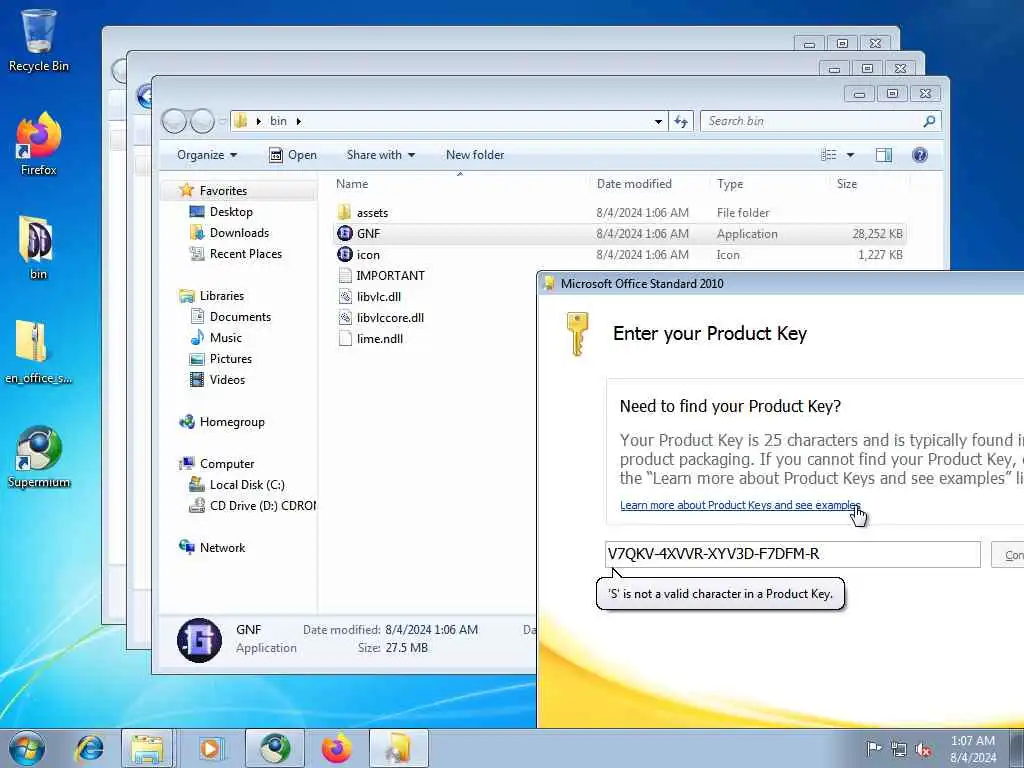This screenshot has width=1024, height=768.
Task: Launch Internet Explorer from the taskbar
Action: point(89,748)
